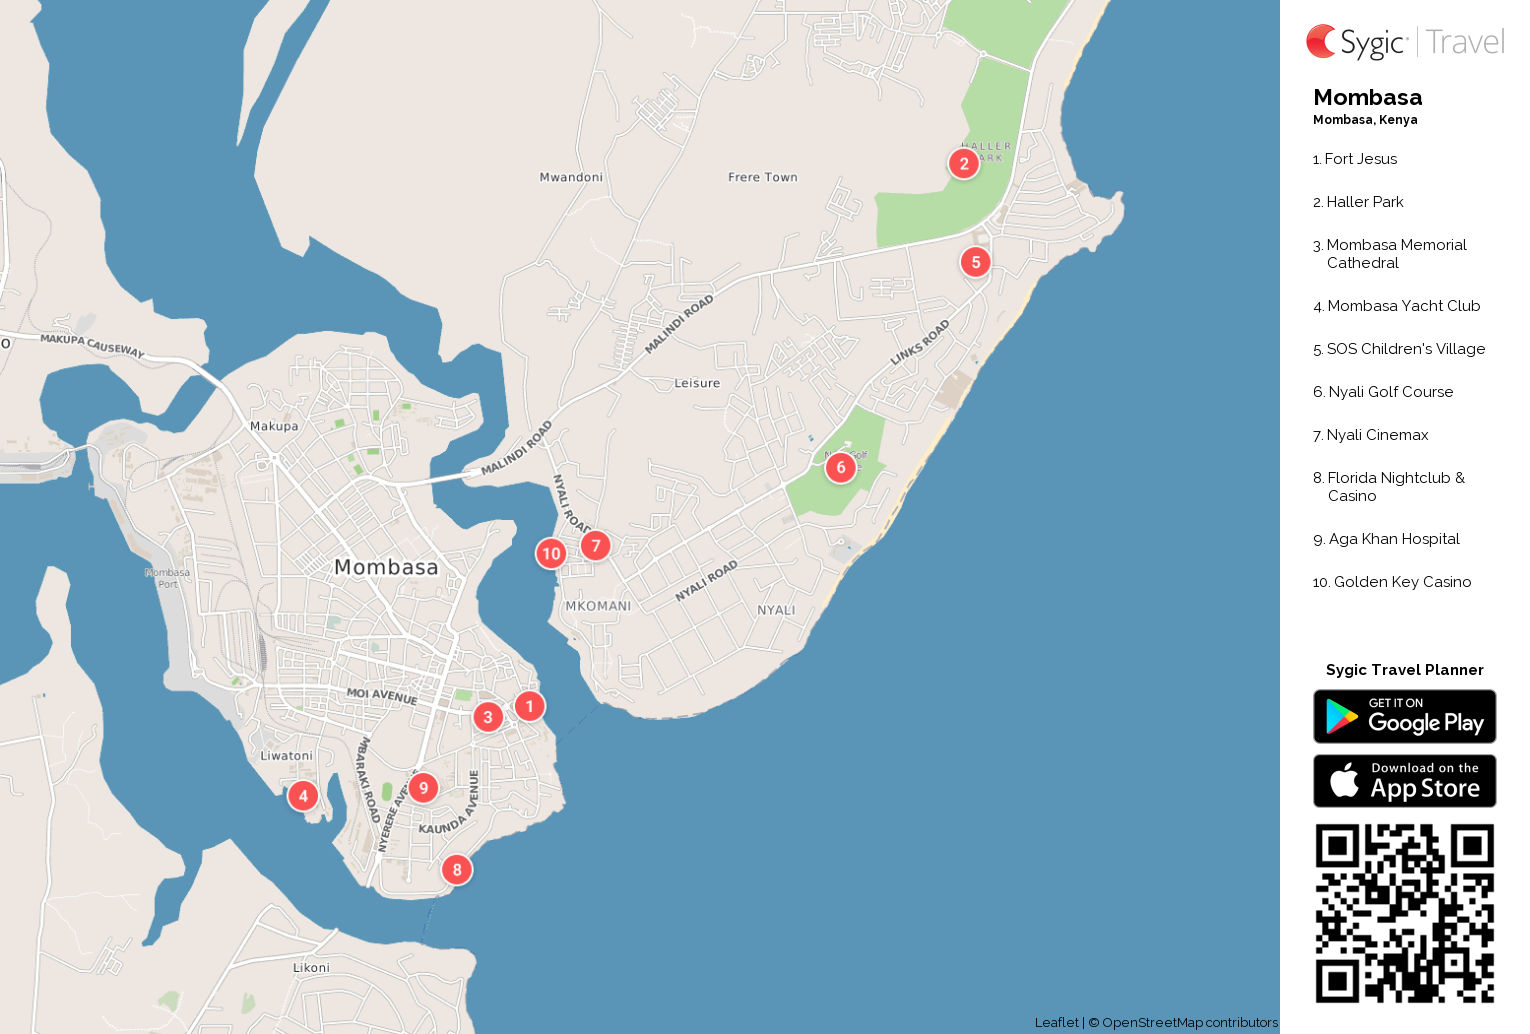Click '7. Nyali Cinemax' in the list
1530x1034 pixels.
pyautogui.click(x=1371, y=435)
